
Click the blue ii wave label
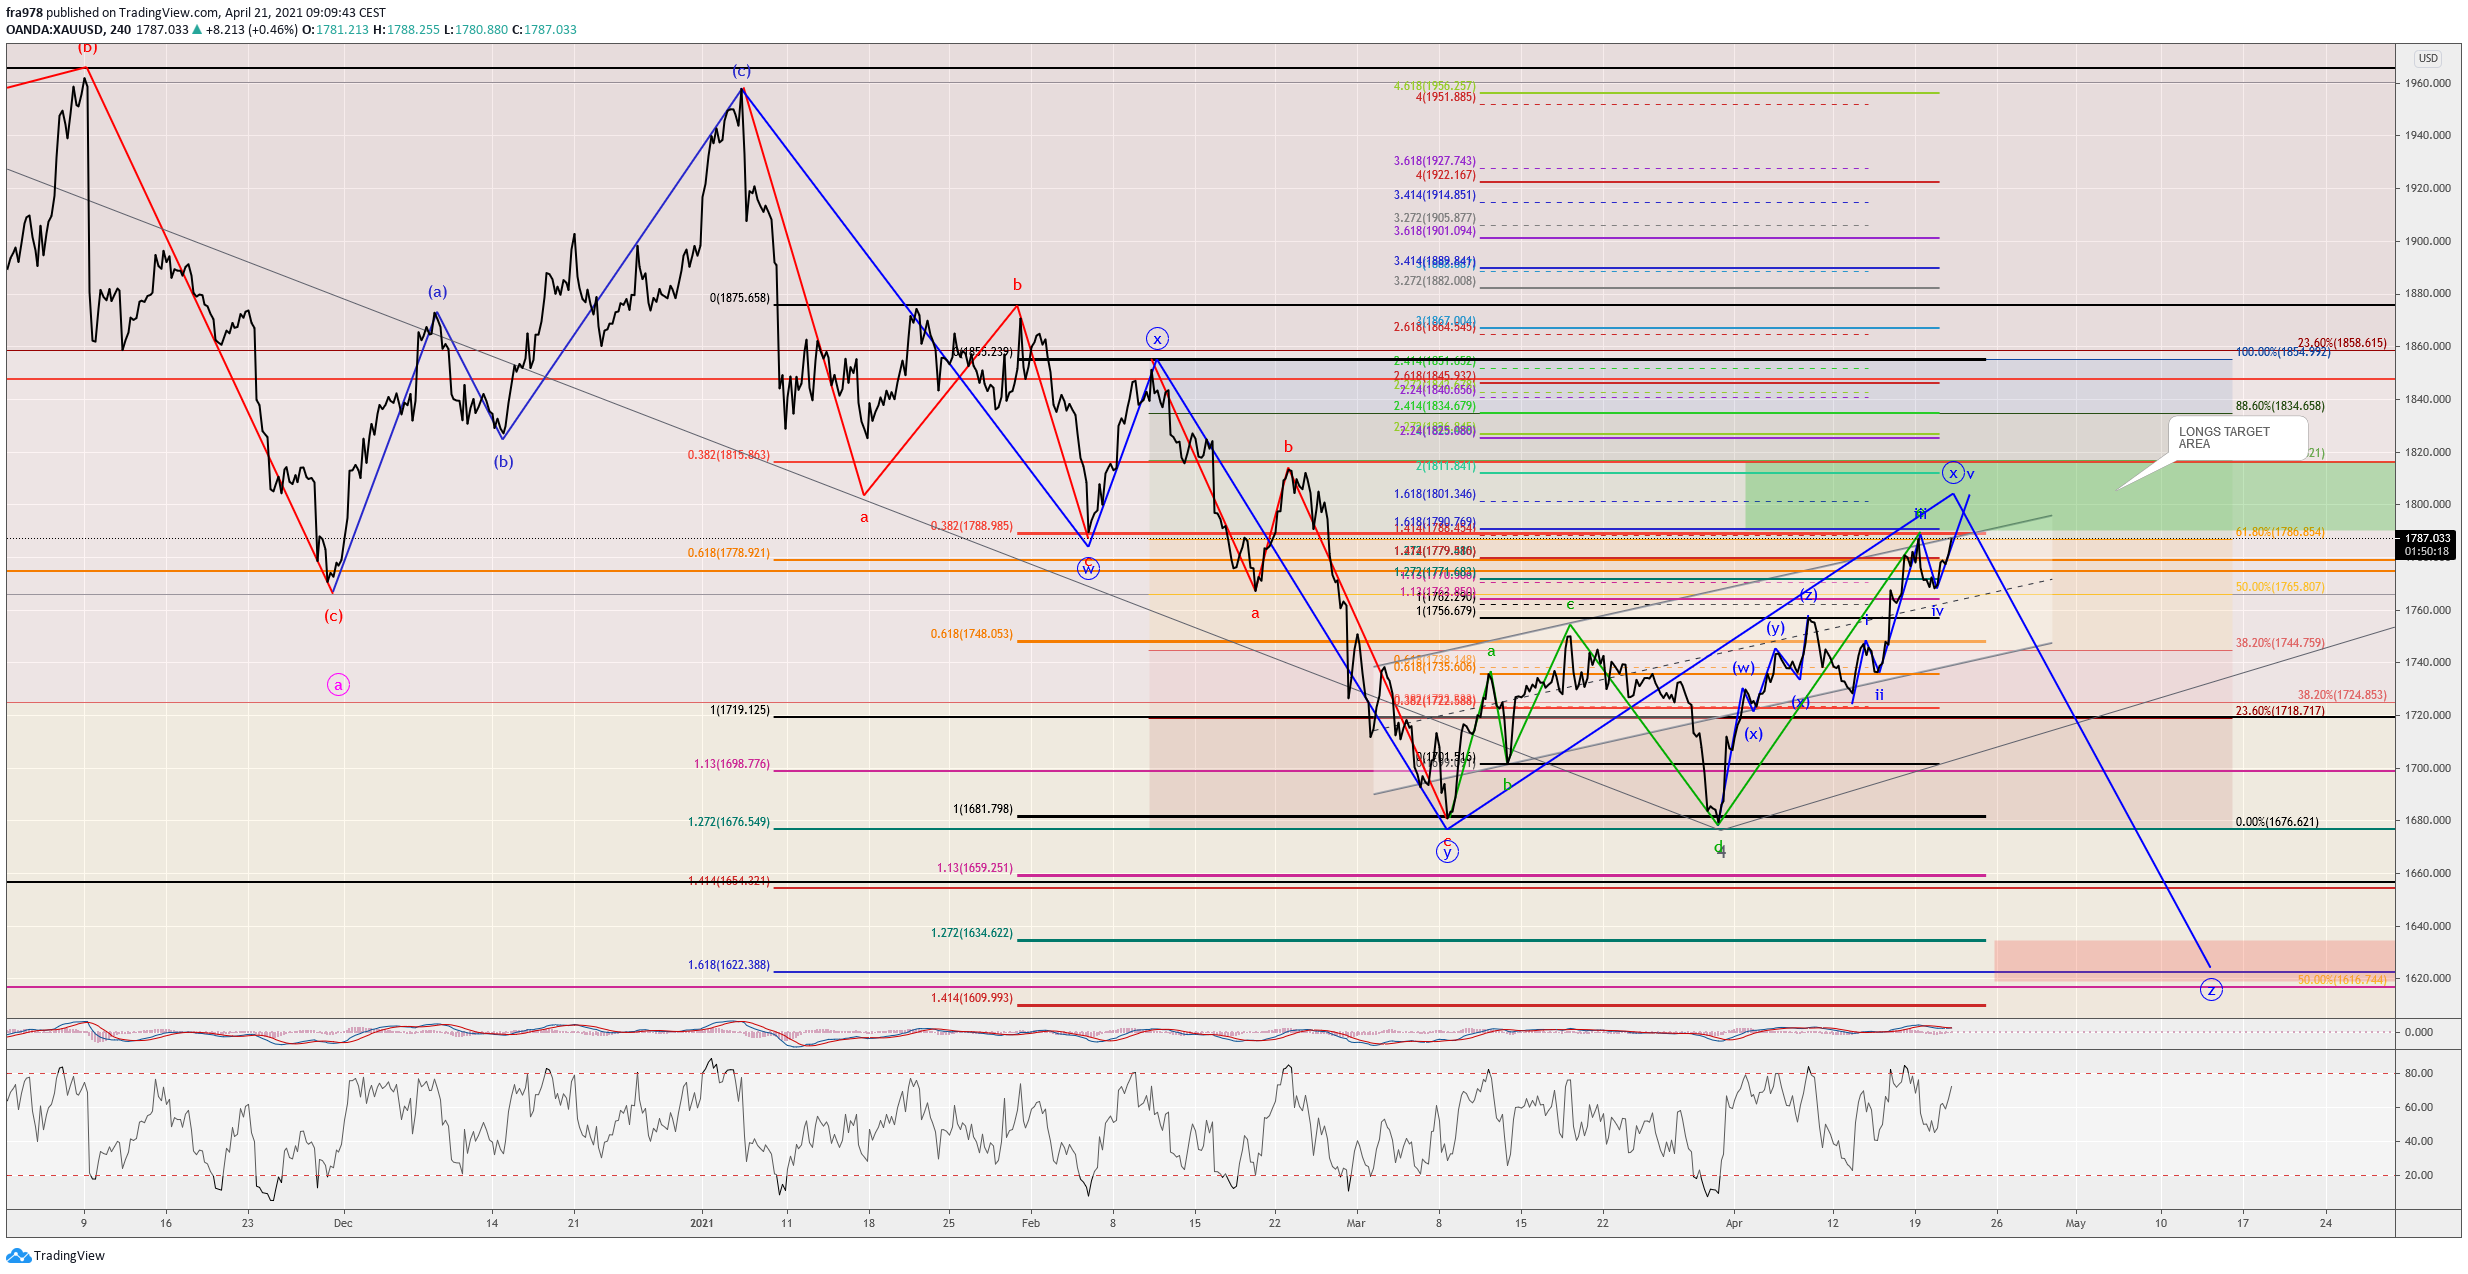click(x=1879, y=695)
